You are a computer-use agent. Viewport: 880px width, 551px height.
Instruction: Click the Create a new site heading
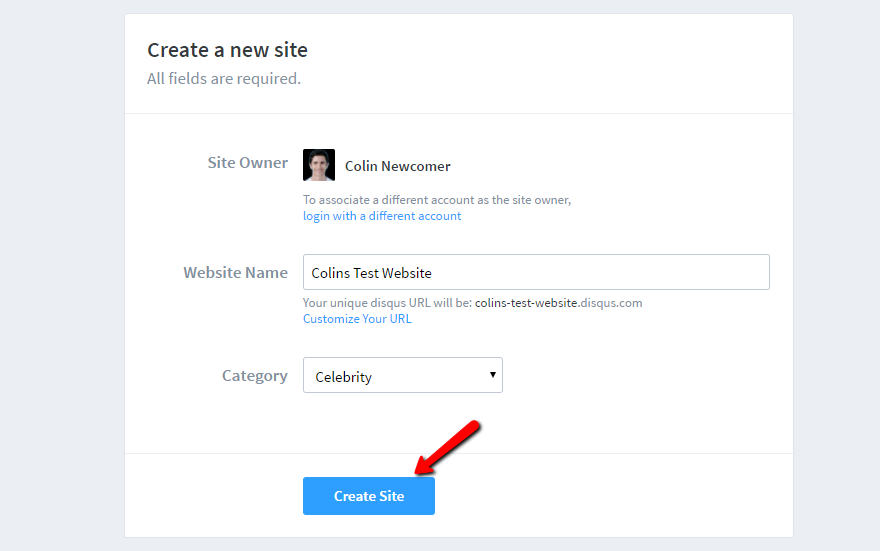point(227,50)
